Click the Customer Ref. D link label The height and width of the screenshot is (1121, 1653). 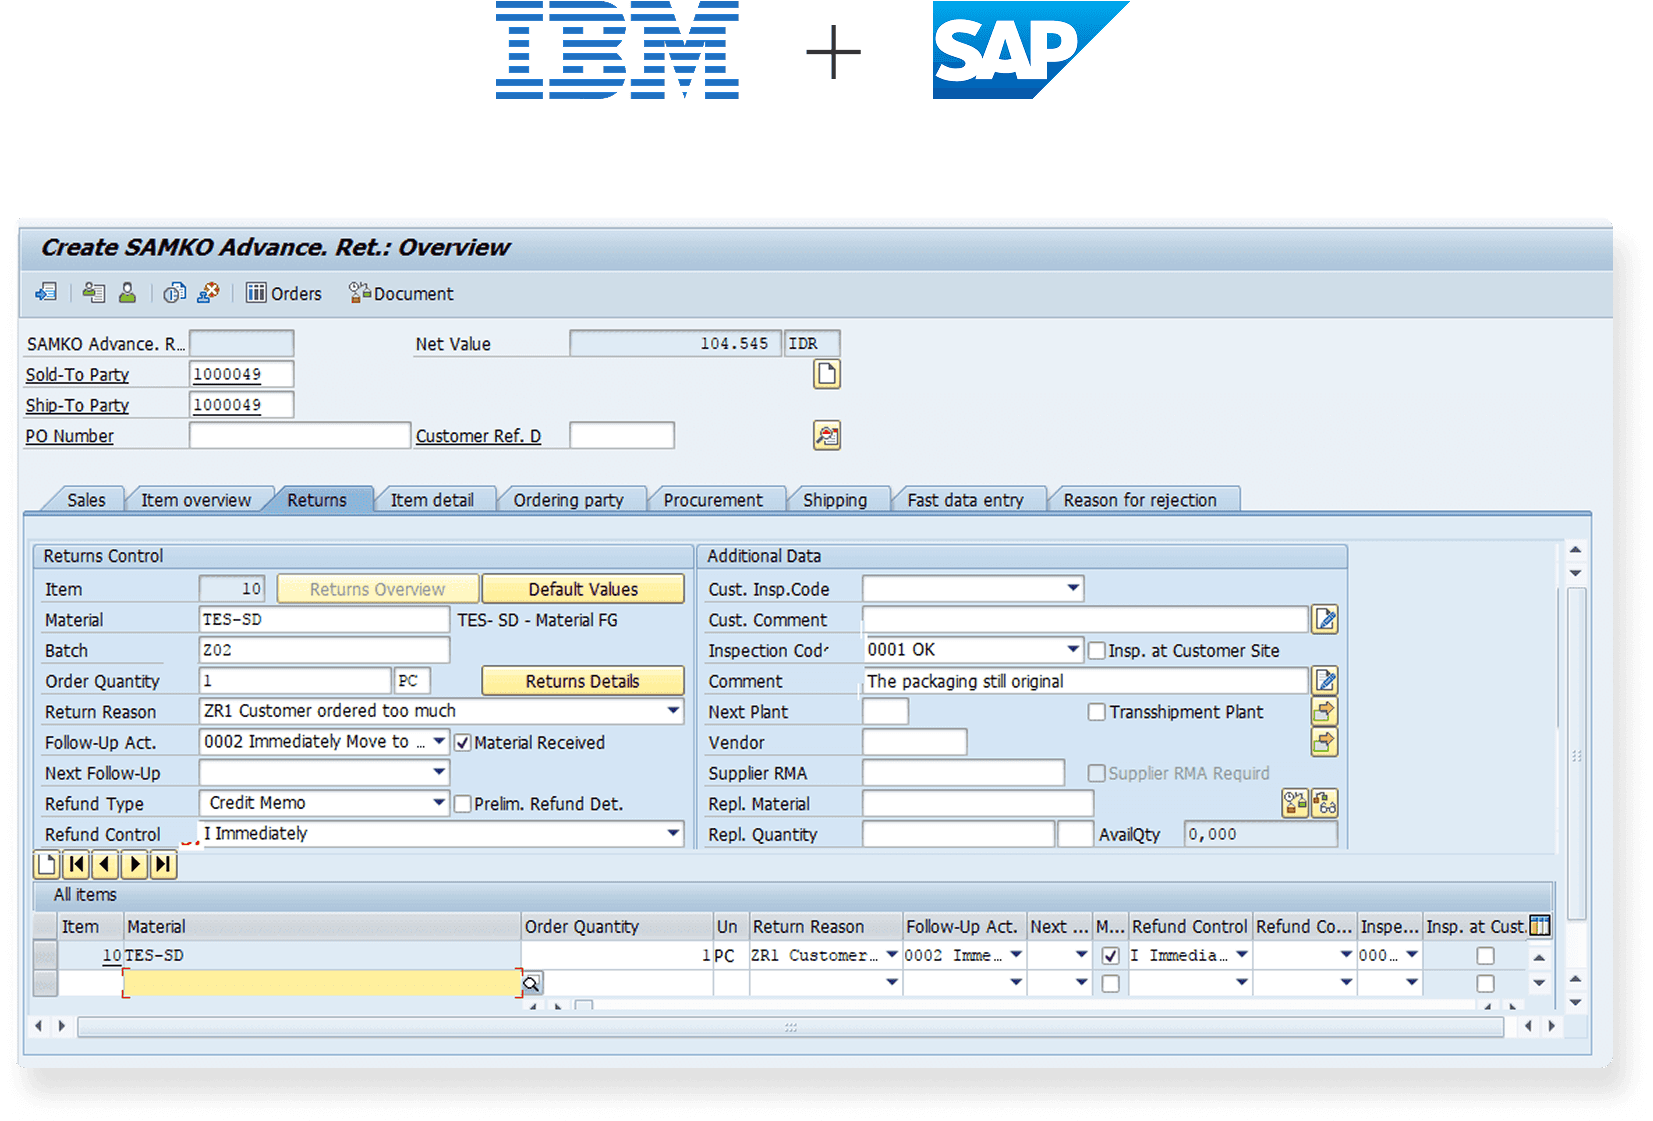478,436
